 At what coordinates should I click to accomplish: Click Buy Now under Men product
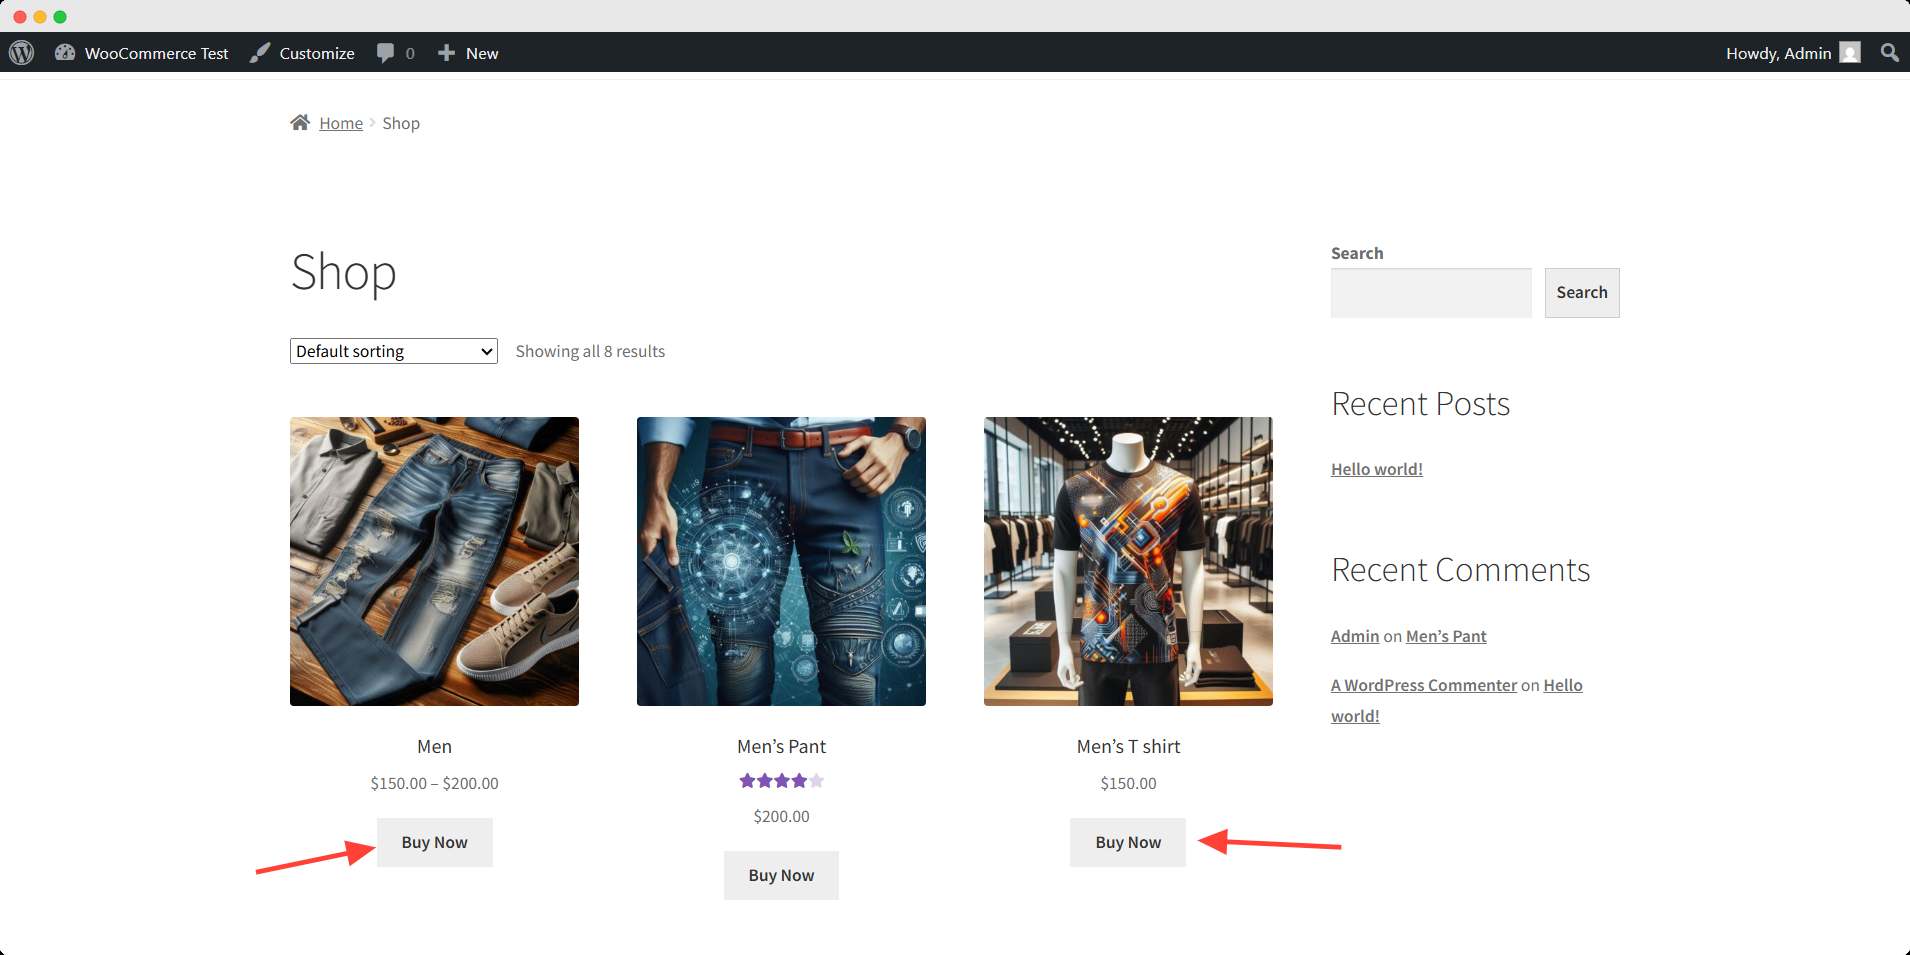(x=434, y=842)
